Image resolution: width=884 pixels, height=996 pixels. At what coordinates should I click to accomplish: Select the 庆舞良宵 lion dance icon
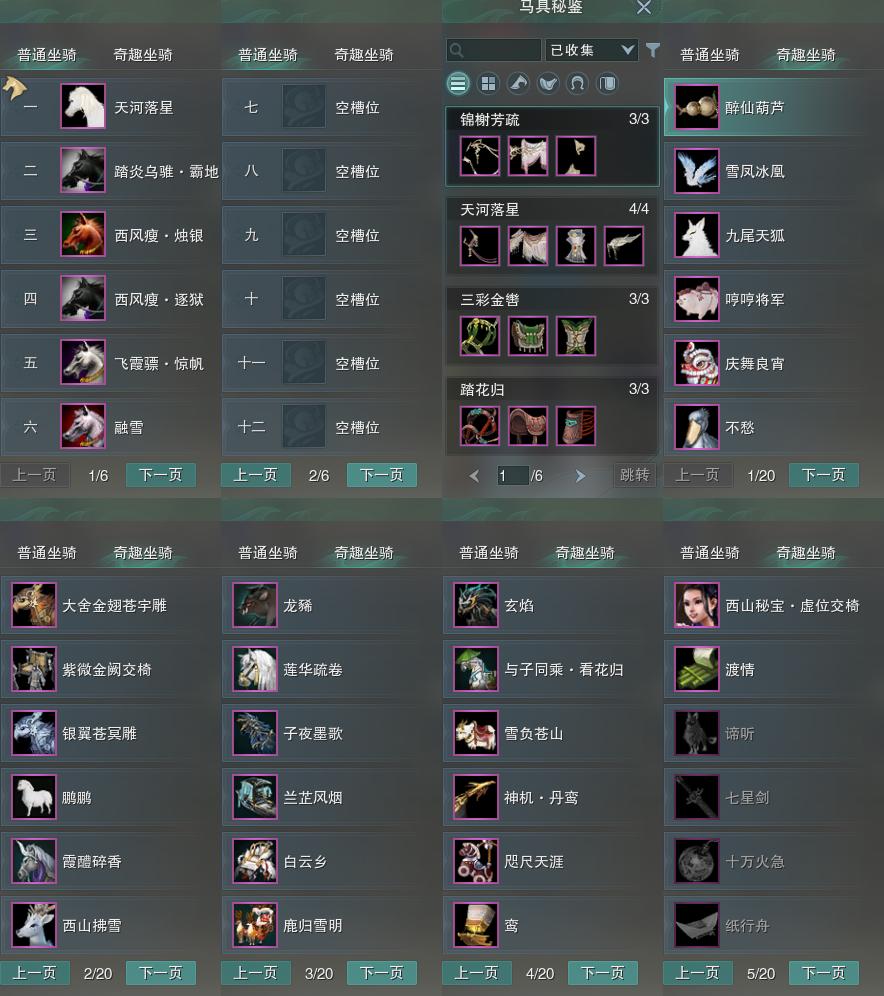click(x=697, y=363)
